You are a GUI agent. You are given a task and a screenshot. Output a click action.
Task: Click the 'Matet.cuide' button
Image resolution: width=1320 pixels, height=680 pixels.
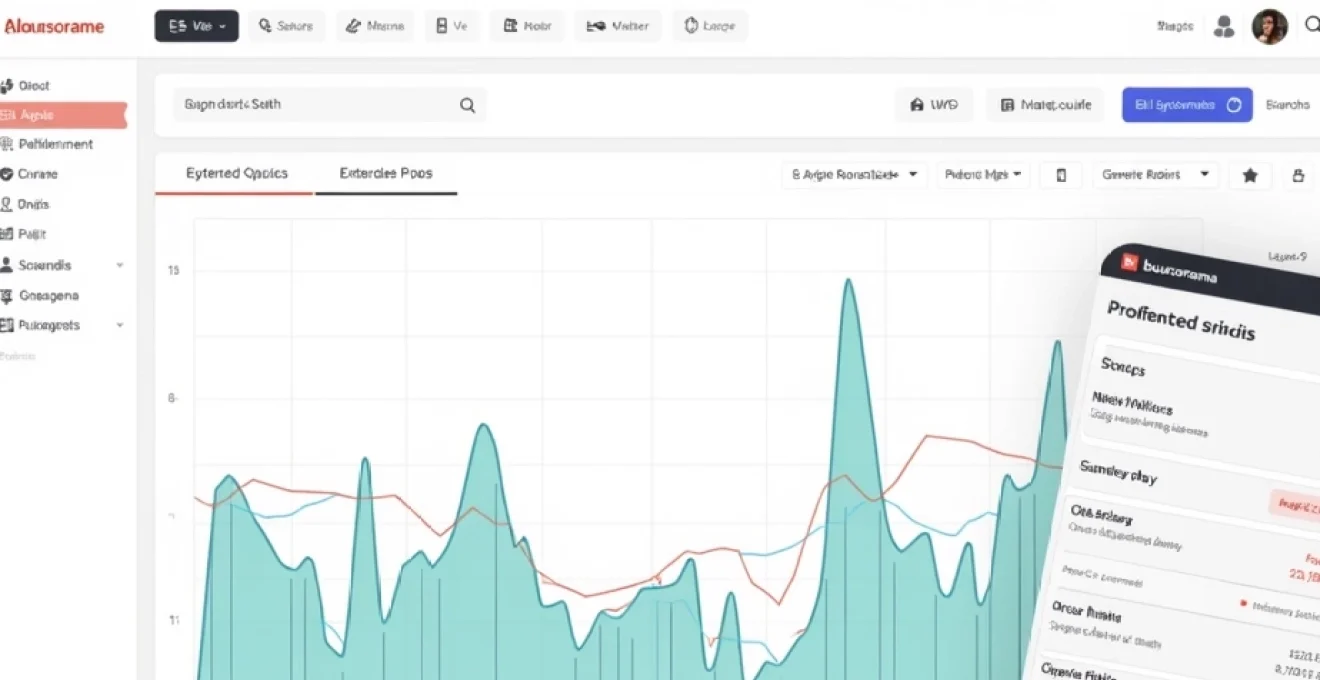1045,104
